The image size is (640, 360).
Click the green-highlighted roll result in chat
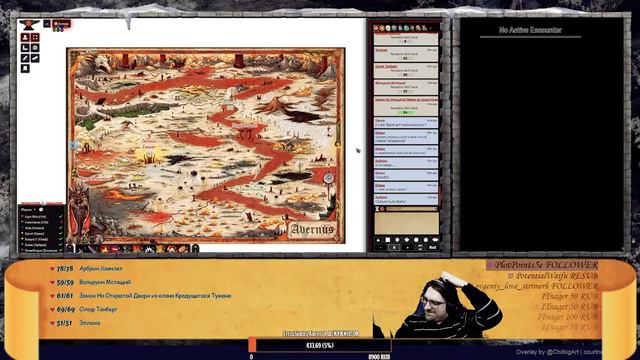click(x=405, y=112)
